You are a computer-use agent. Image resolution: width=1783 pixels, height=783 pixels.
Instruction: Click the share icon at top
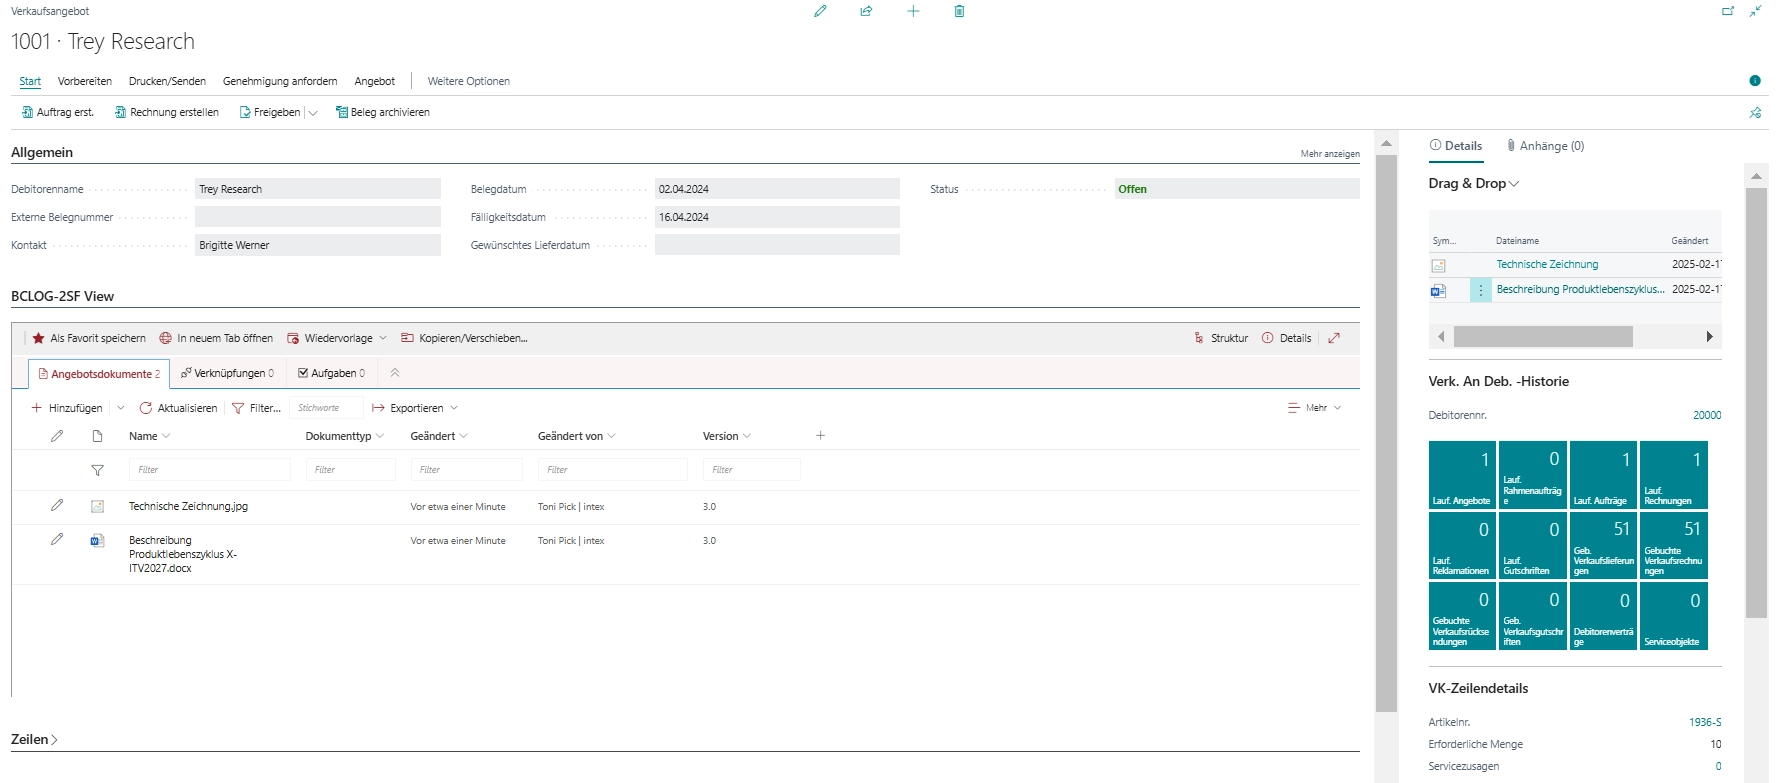[866, 11]
